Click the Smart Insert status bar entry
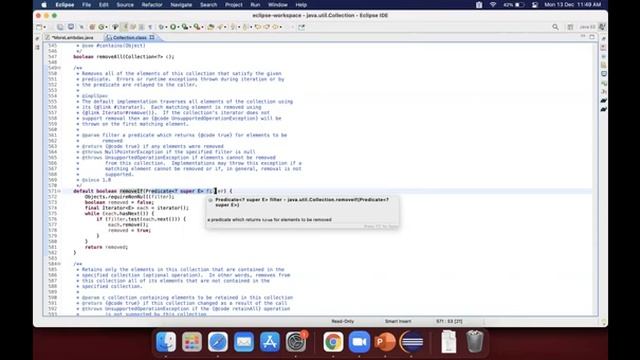Viewport: 640px width, 360px height. [x=398, y=321]
